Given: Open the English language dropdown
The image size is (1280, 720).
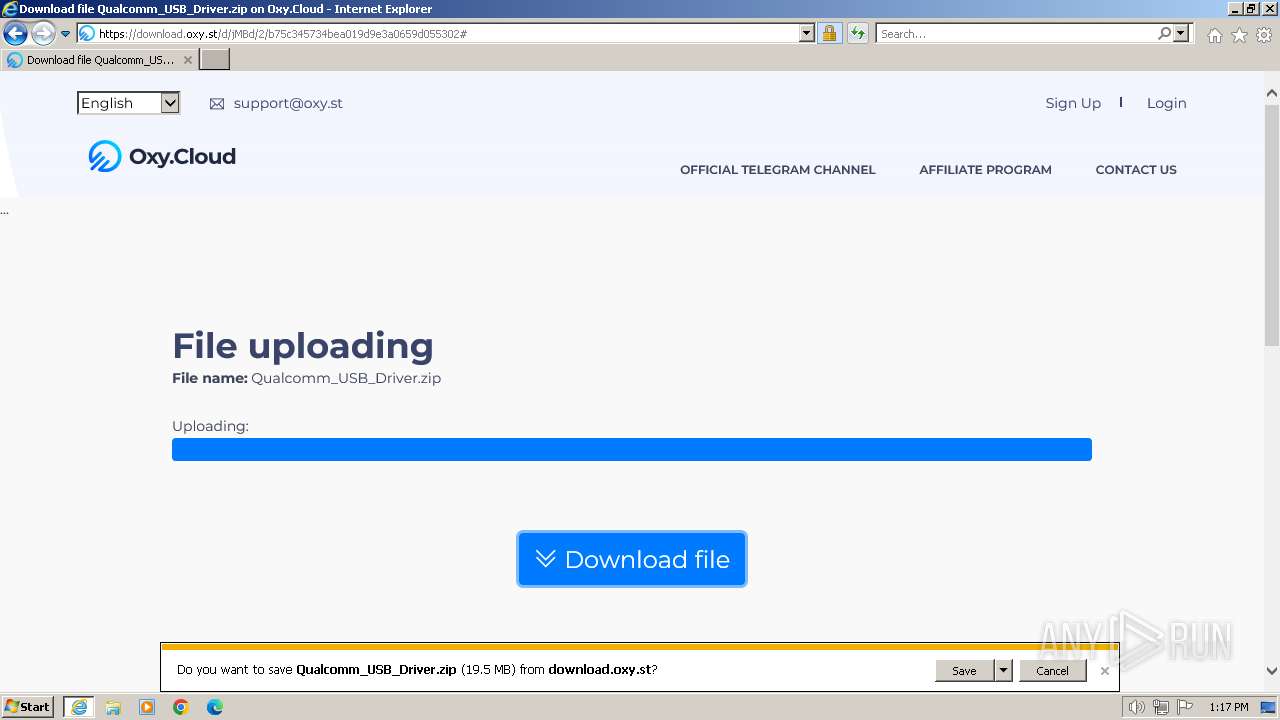Looking at the screenshot, I should coord(128,103).
